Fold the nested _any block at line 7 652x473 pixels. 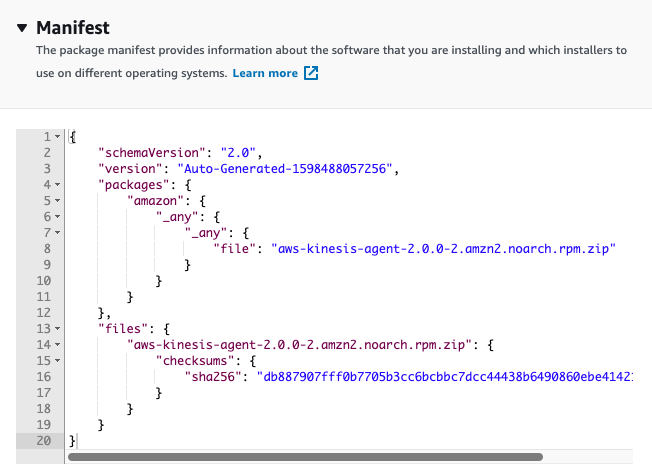pyautogui.click(x=57, y=232)
